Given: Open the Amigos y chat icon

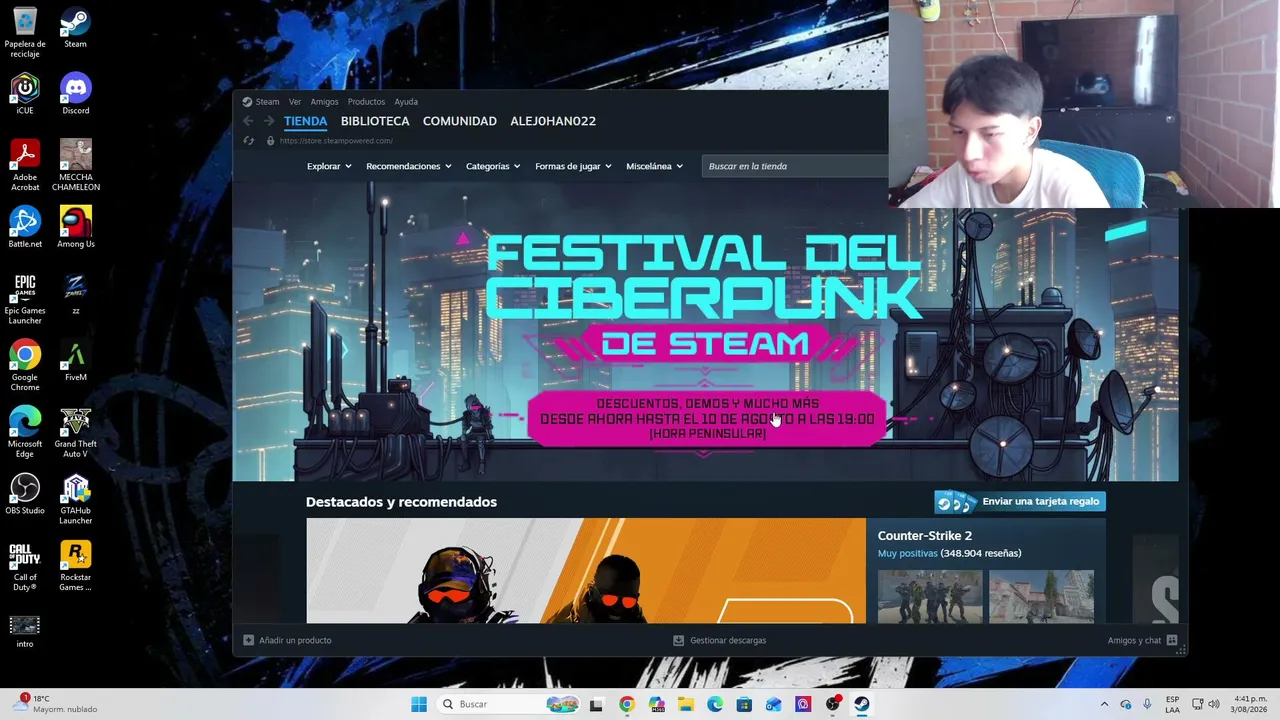Looking at the screenshot, I should pos(1172,640).
